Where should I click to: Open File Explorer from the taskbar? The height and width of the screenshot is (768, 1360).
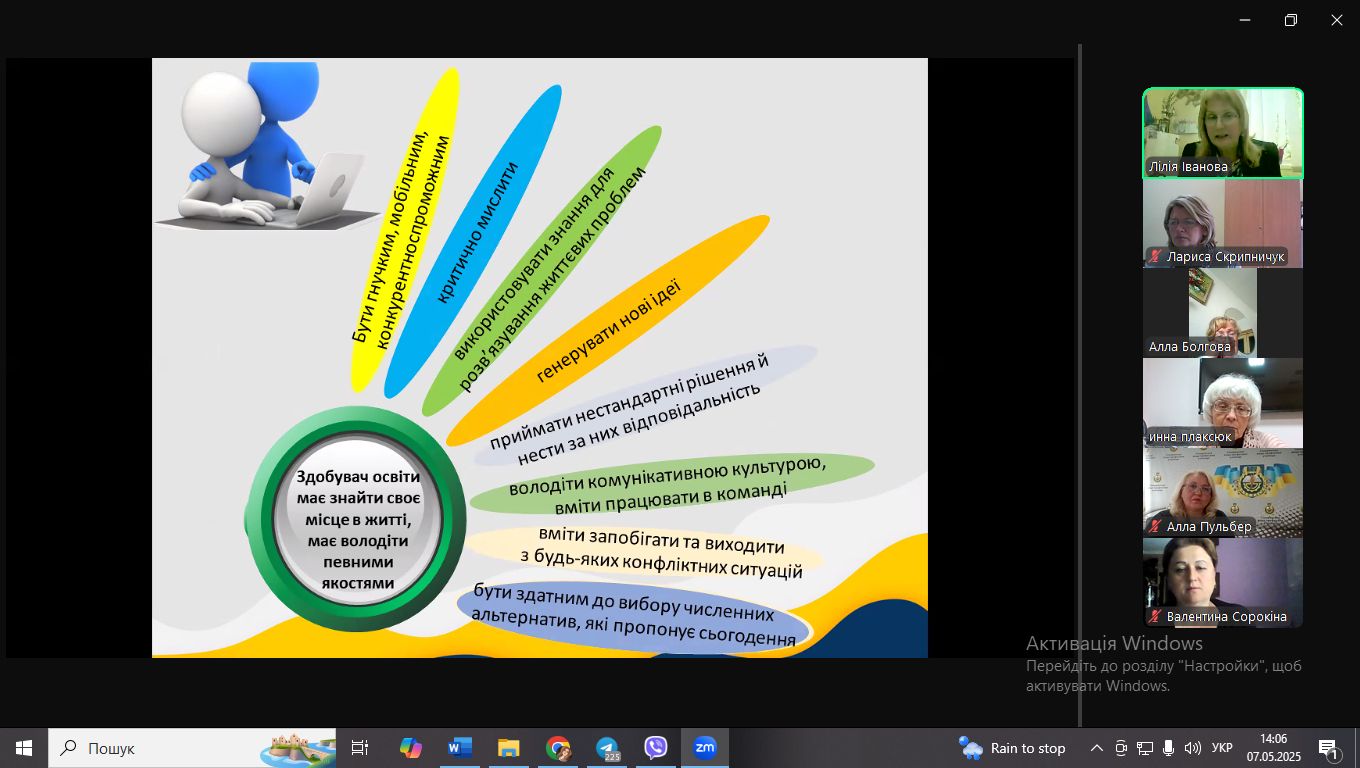pos(509,748)
